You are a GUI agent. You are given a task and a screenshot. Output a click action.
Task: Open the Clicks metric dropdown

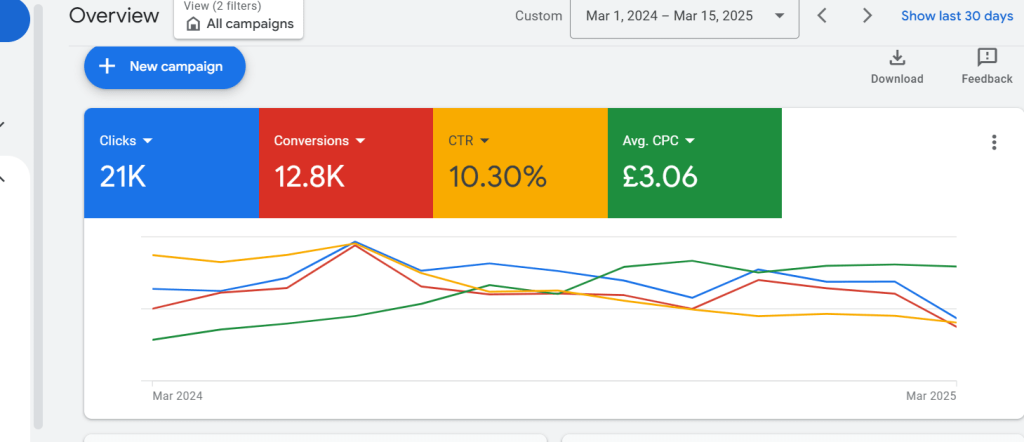coord(147,141)
